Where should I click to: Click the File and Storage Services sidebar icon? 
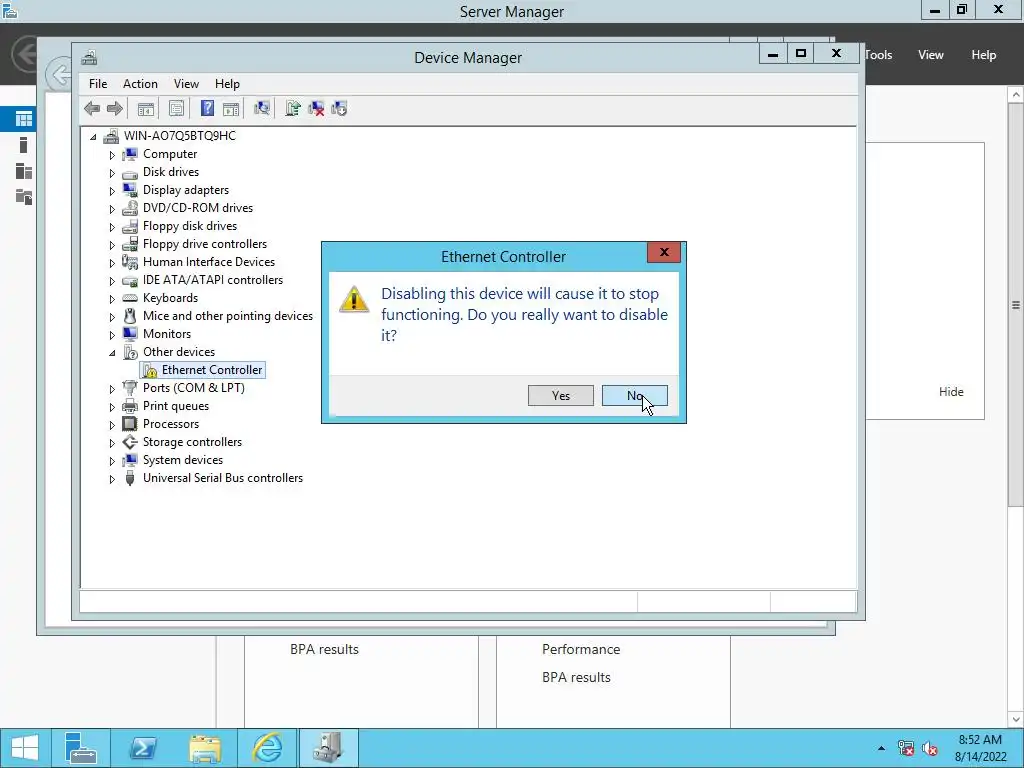pos(24,197)
